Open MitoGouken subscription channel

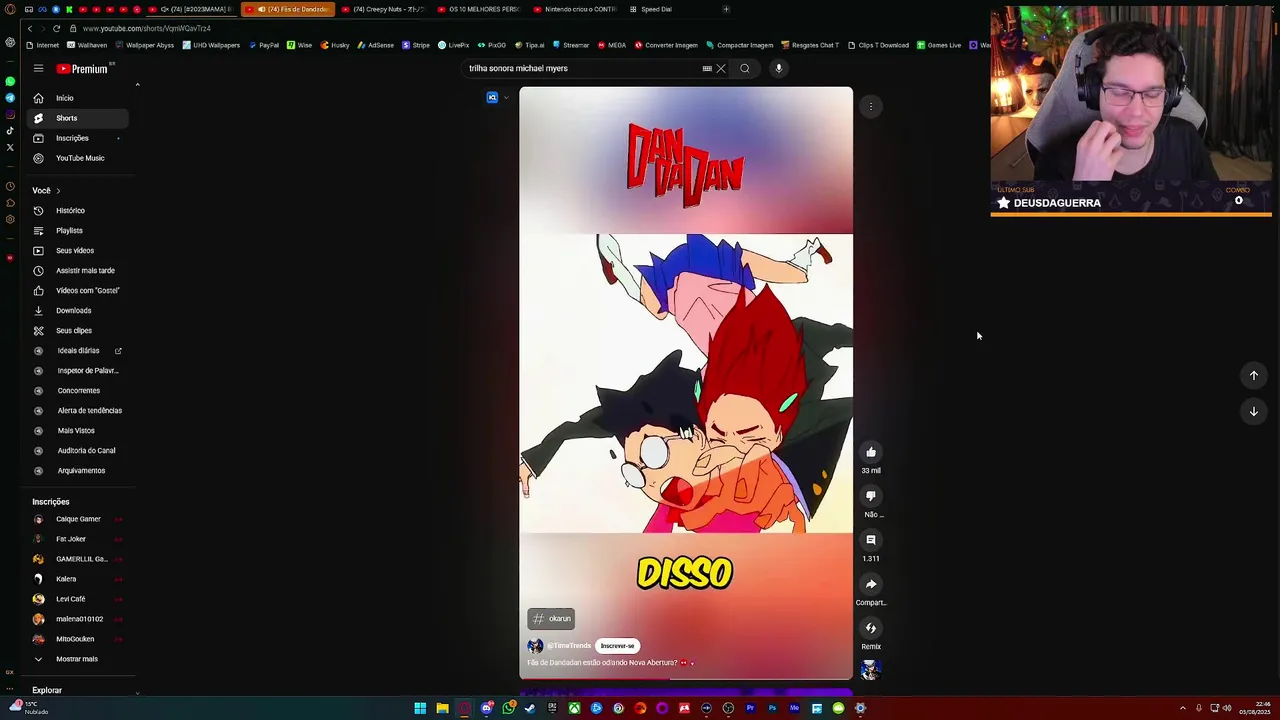point(78,639)
